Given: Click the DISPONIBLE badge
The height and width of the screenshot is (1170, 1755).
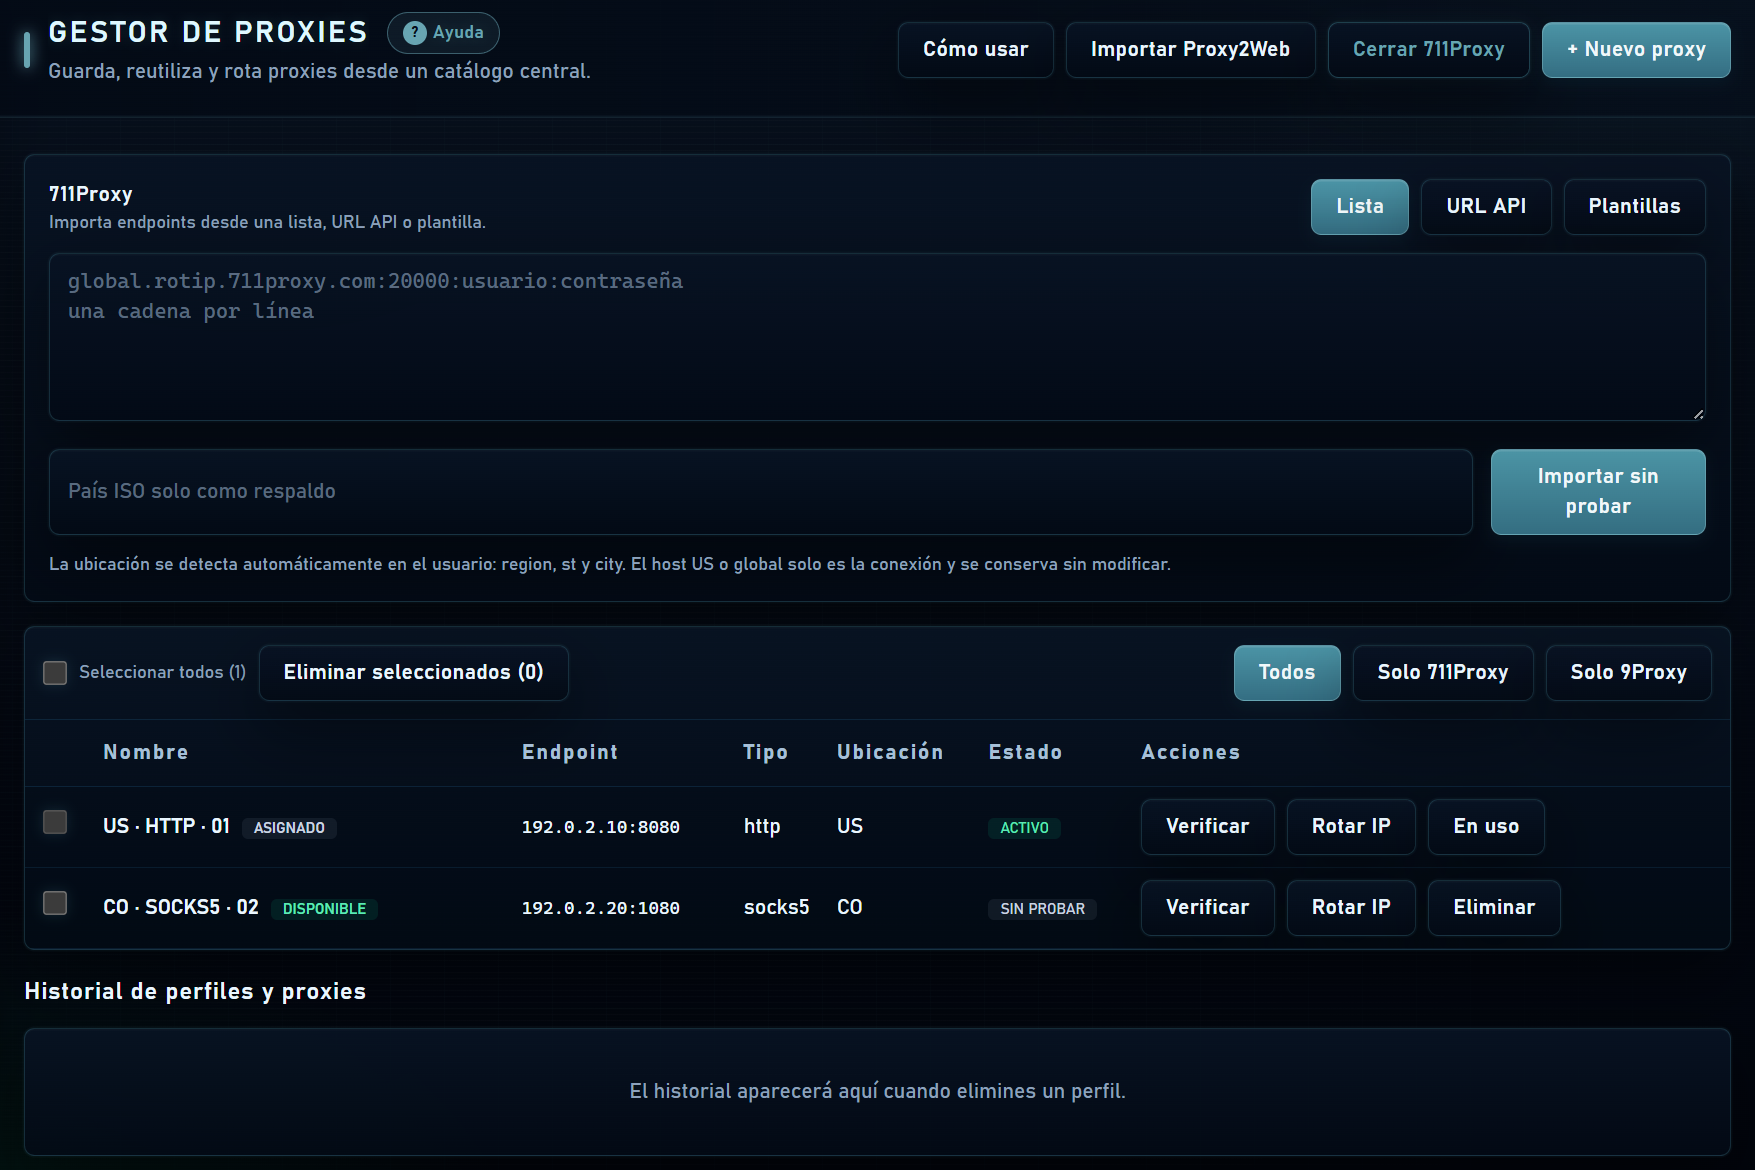Looking at the screenshot, I should [x=324, y=909].
